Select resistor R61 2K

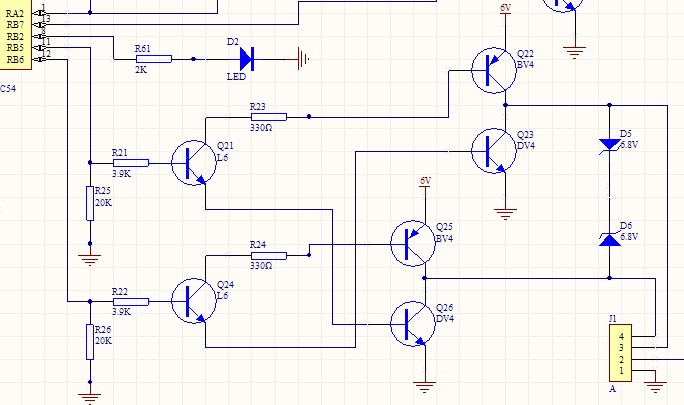point(153,59)
